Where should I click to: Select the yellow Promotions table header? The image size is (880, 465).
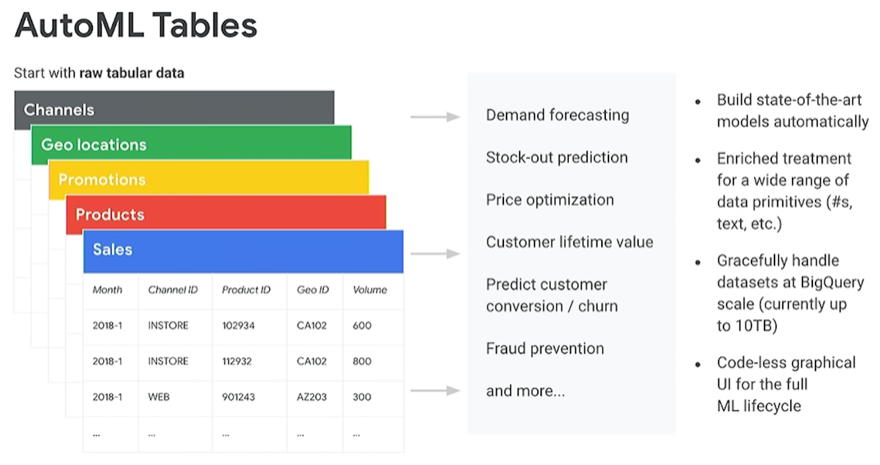click(209, 178)
